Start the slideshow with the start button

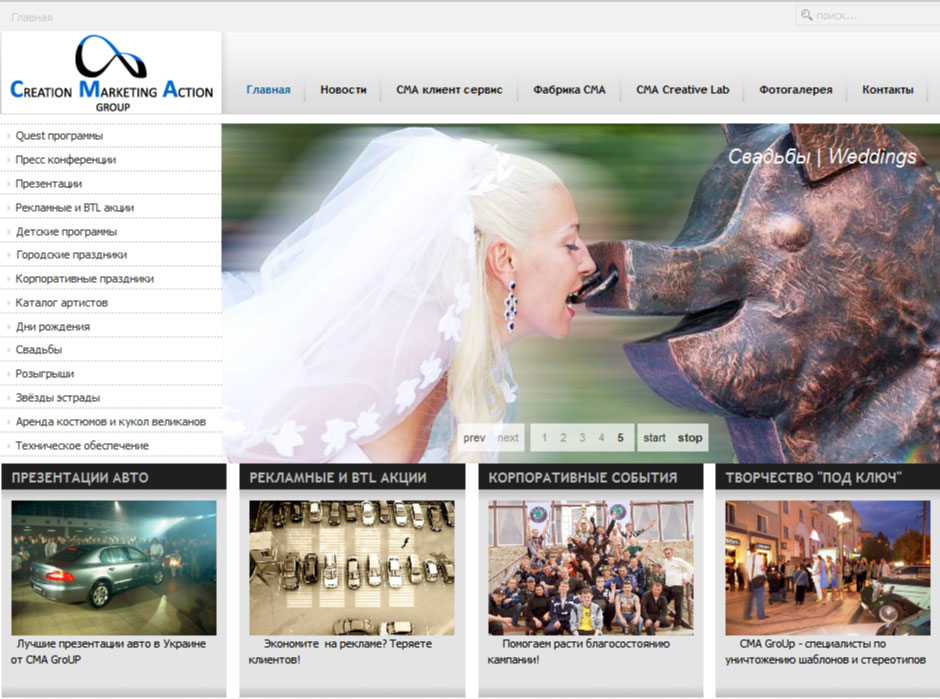pyautogui.click(x=654, y=438)
